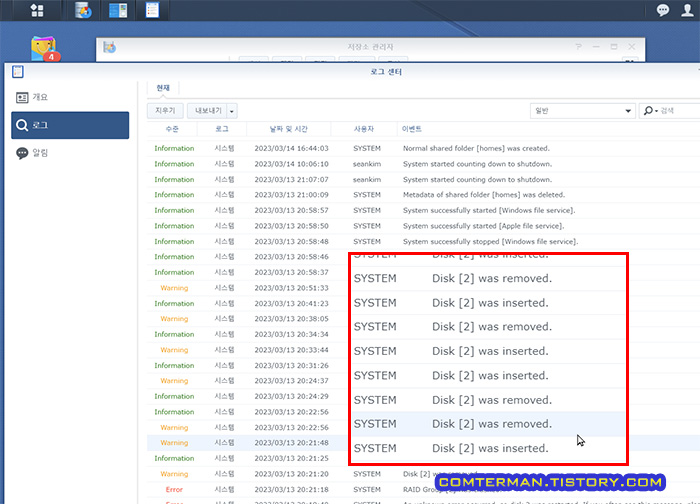Click the 내보내기 button

[208, 110]
